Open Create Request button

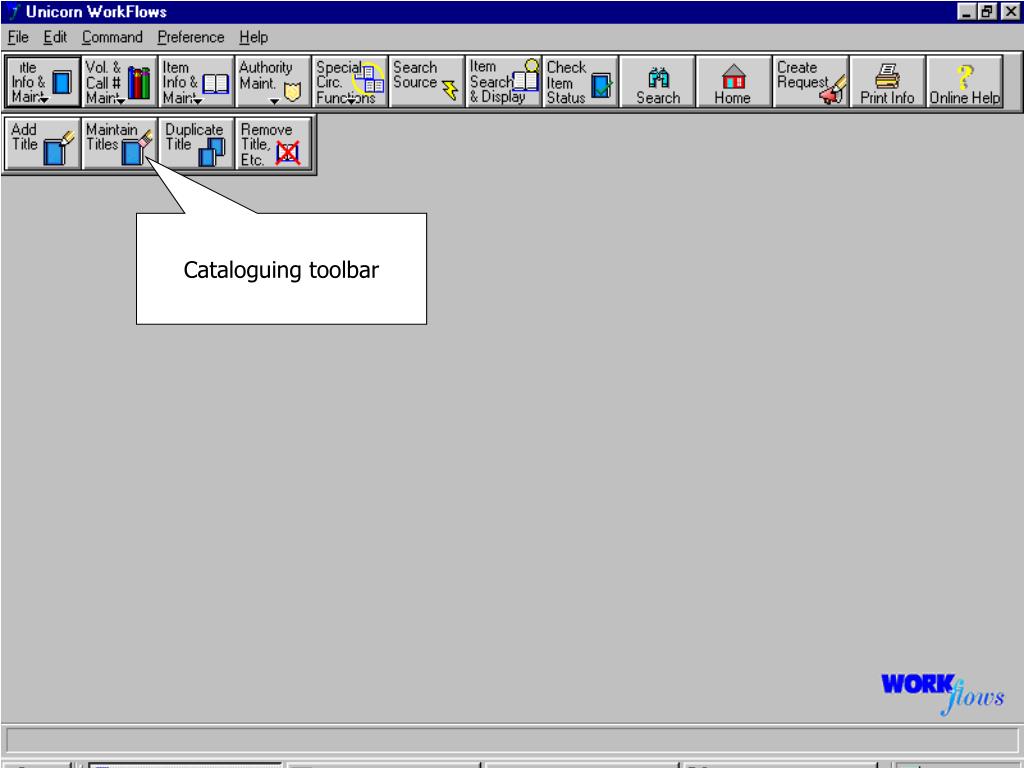click(x=811, y=82)
